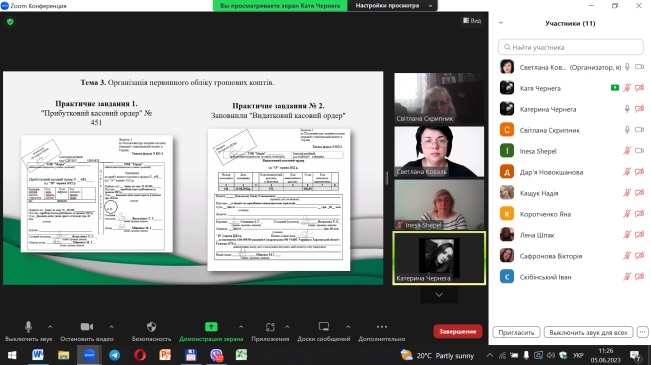Click the Пригласить button
The height and width of the screenshot is (365, 651).
coord(516,333)
